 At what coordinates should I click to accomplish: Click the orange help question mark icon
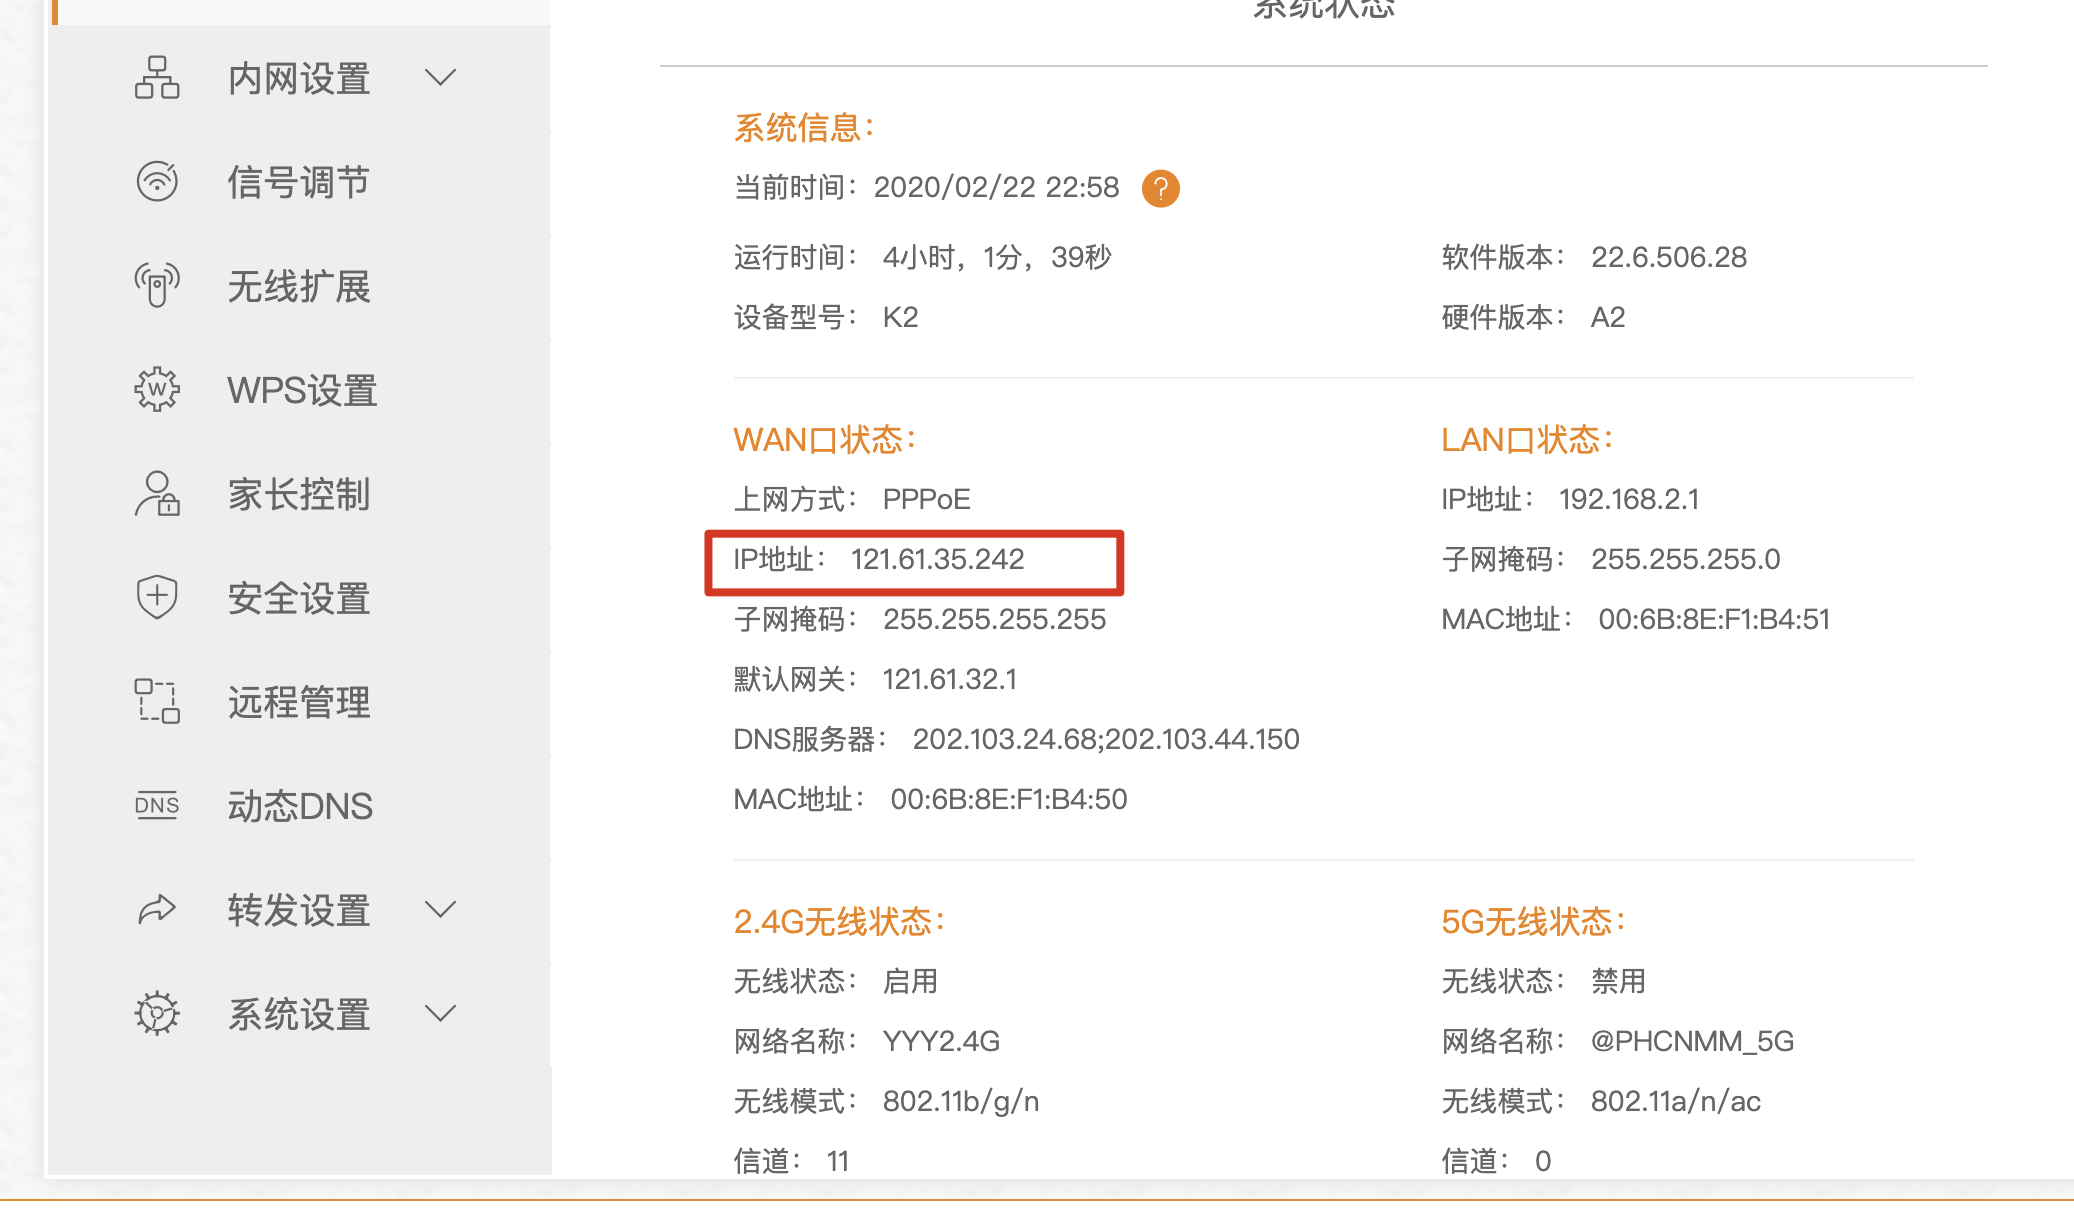click(x=1160, y=188)
